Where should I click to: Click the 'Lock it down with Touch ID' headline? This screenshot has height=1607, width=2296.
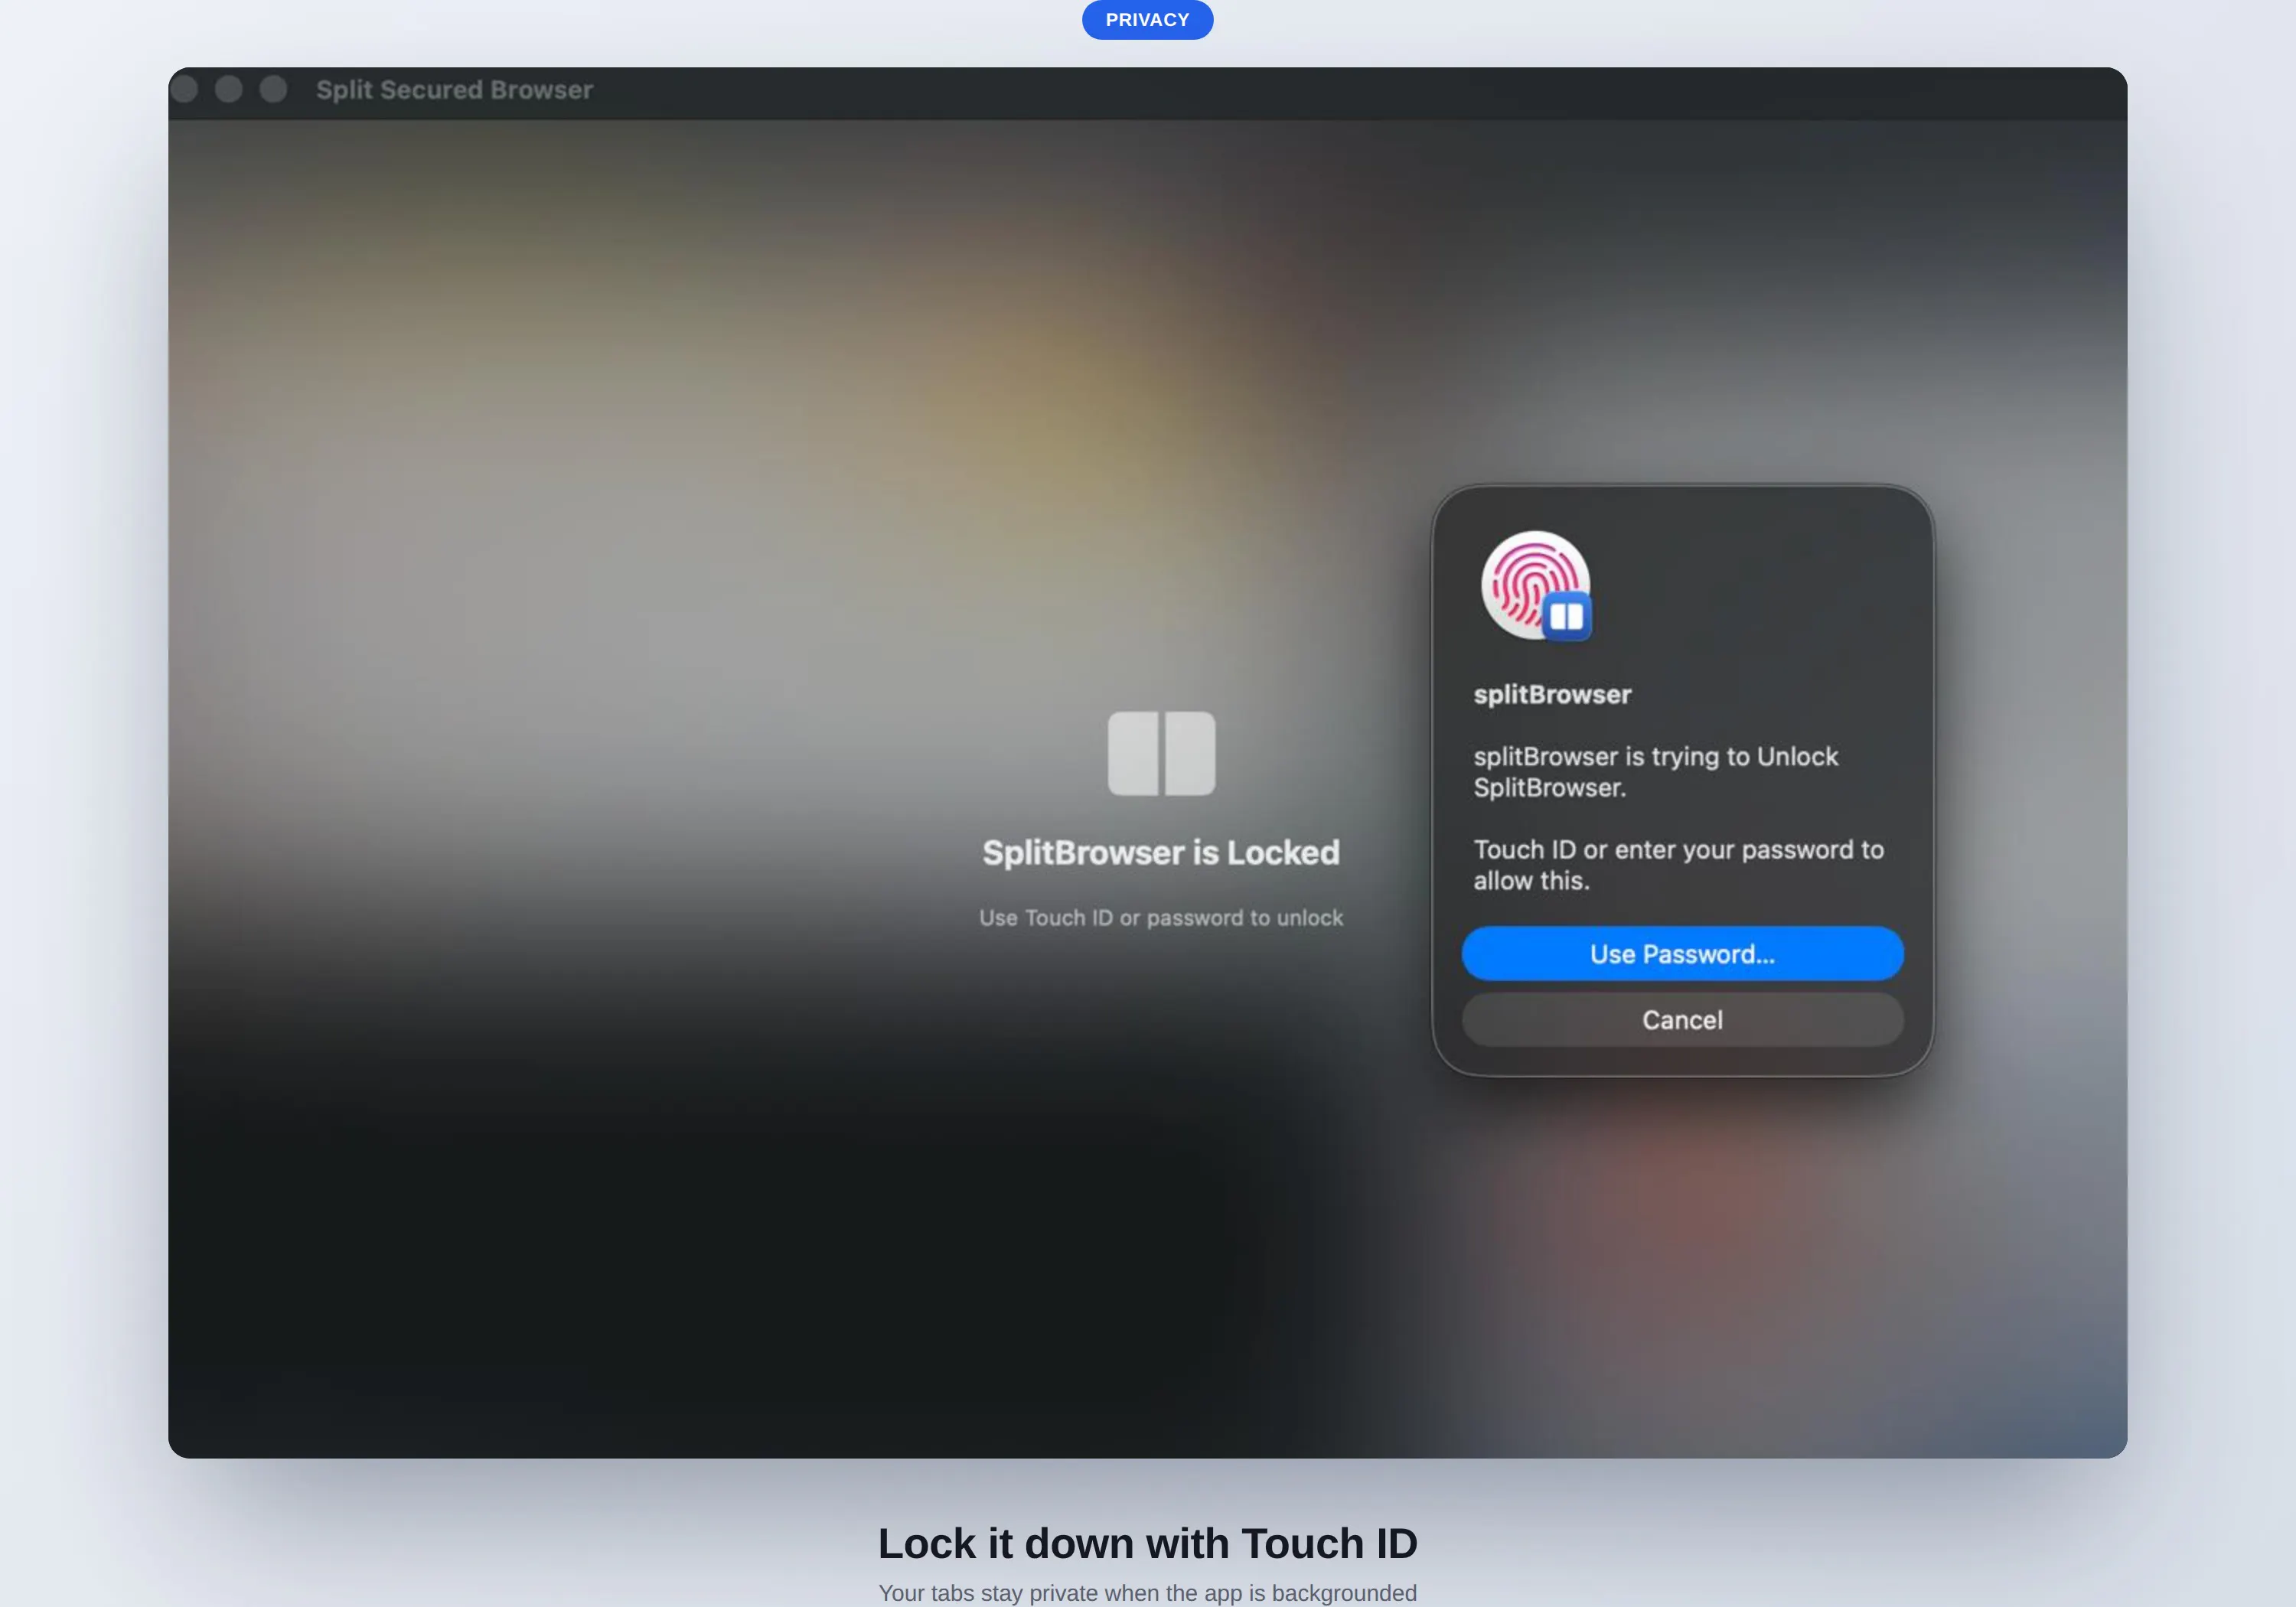click(x=1148, y=1543)
